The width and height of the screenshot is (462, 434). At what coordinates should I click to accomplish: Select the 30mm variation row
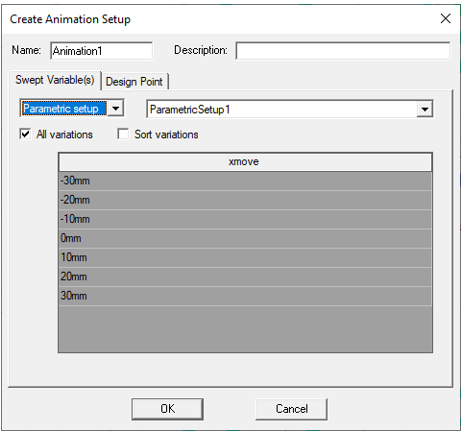pyautogui.click(x=245, y=296)
